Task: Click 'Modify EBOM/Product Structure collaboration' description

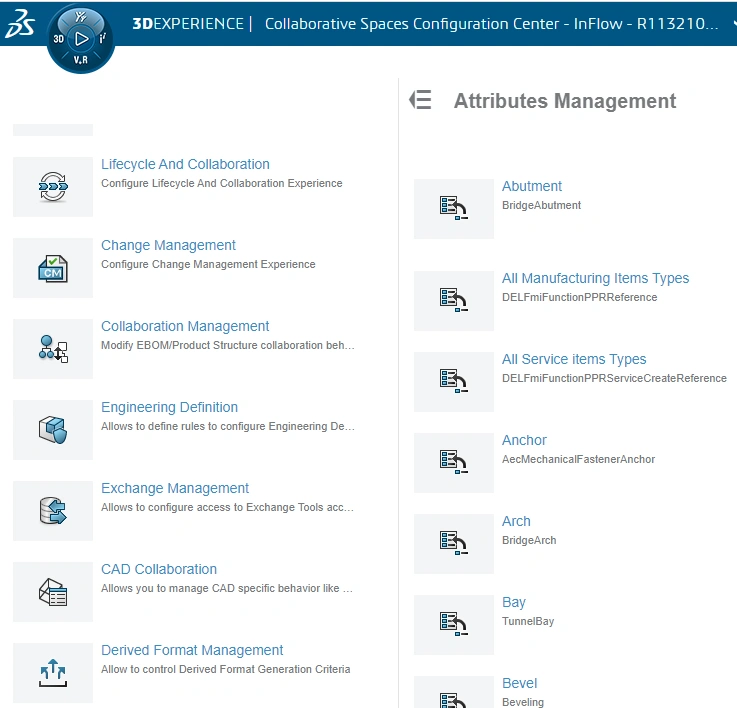Action: pyautogui.click(x=227, y=345)
